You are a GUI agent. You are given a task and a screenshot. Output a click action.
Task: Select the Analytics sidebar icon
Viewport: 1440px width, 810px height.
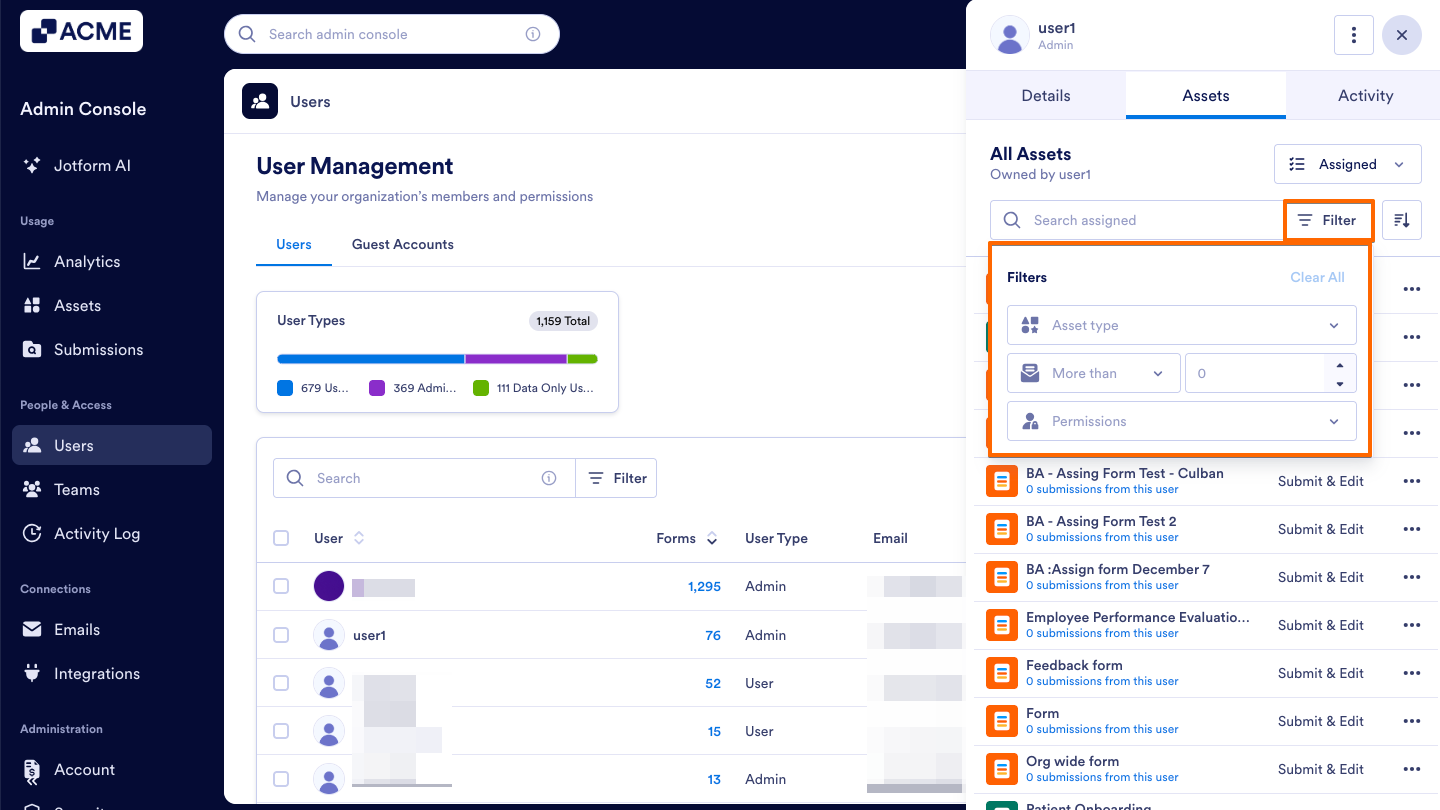pos(31,261)
